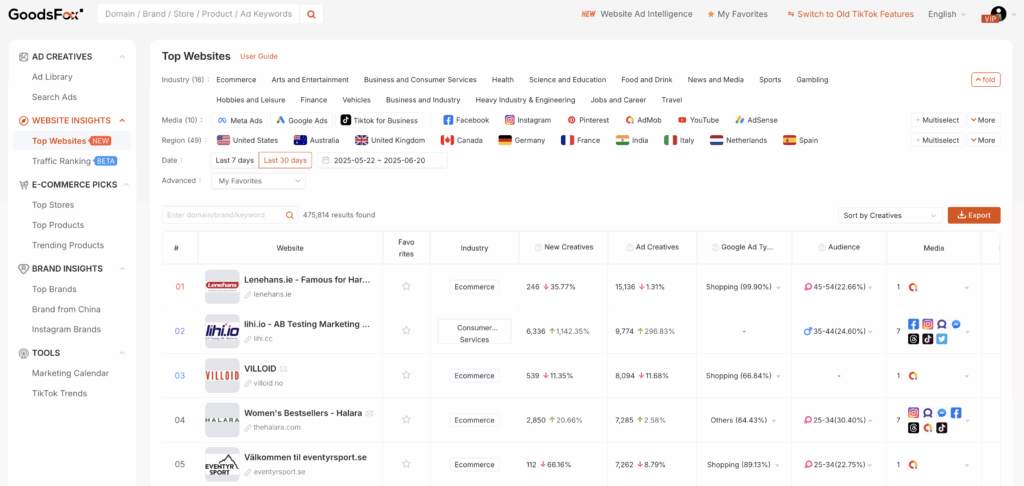This screenshot has width=1024, height=486.
Task: Fold the industry filter list
Action: click(x=985, y=80)
